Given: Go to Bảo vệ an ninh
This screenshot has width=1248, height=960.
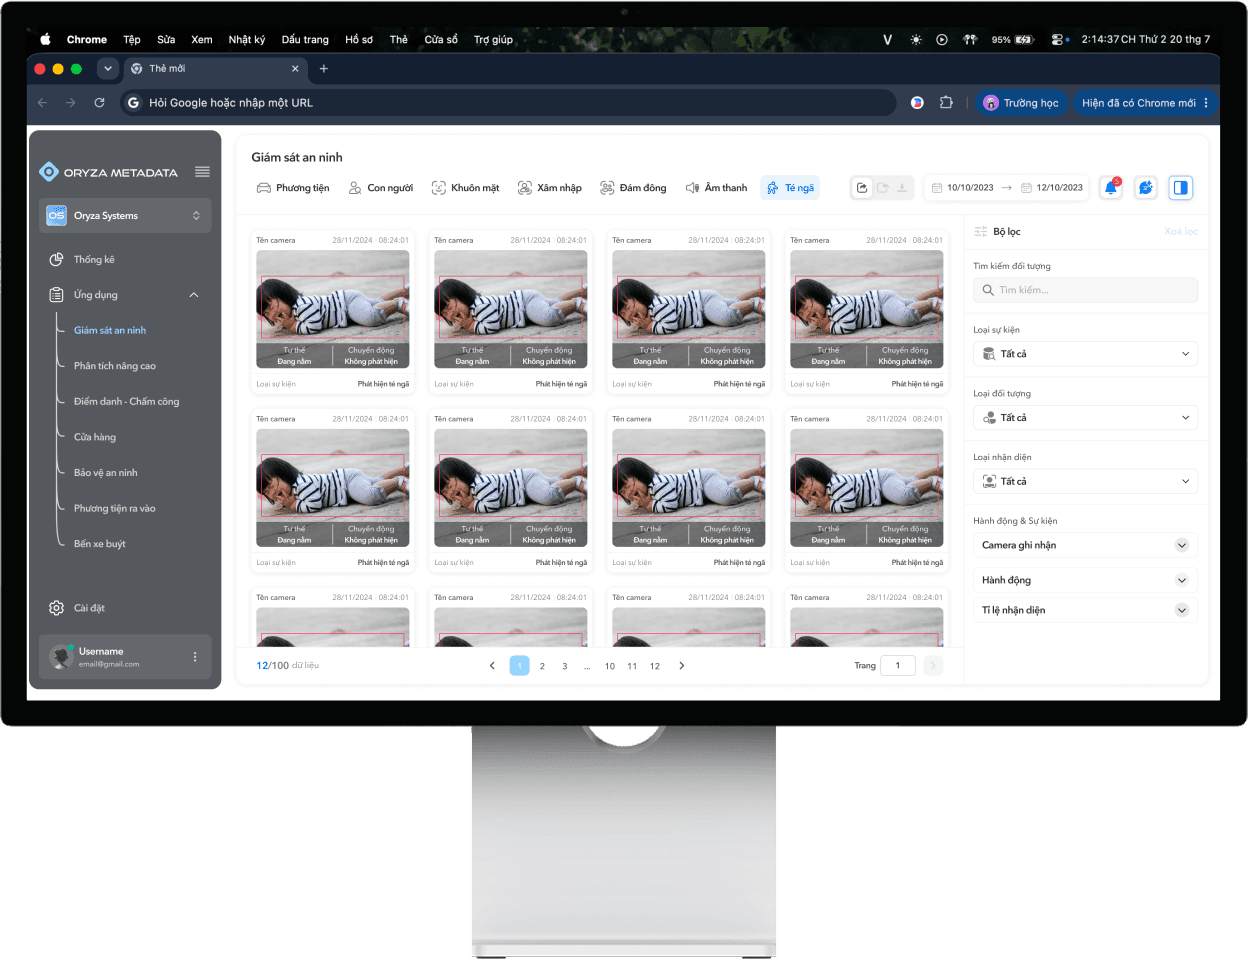Looking at the screenshot, I should [x=106, y=473].
